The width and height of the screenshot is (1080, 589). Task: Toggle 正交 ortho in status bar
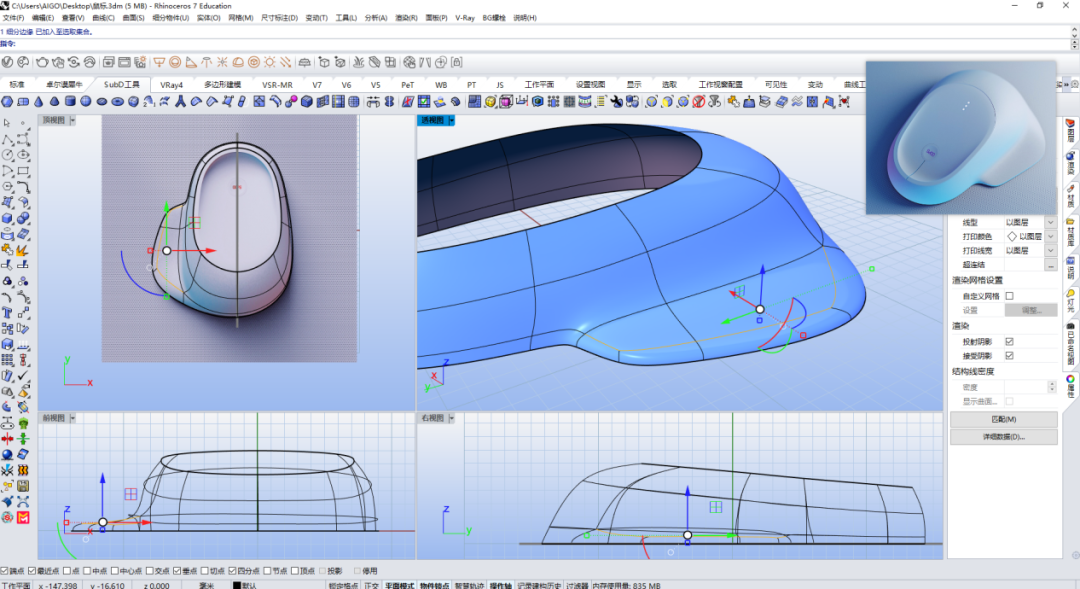click(371, 585)
